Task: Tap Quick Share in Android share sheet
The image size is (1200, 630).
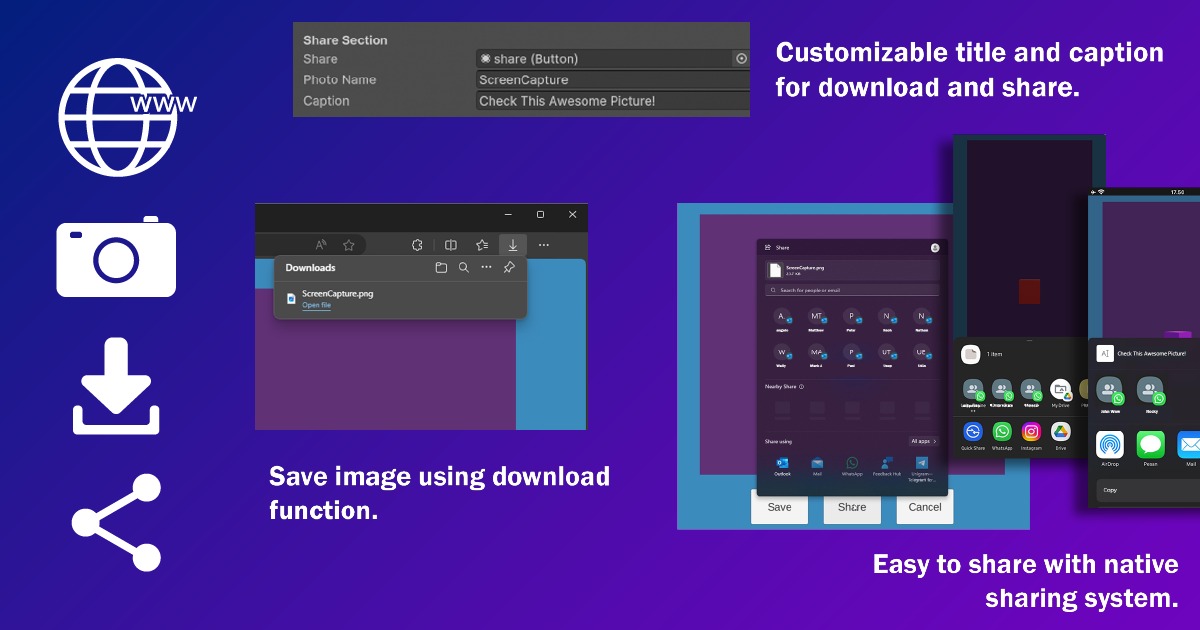Action: (x=973, y=436)
